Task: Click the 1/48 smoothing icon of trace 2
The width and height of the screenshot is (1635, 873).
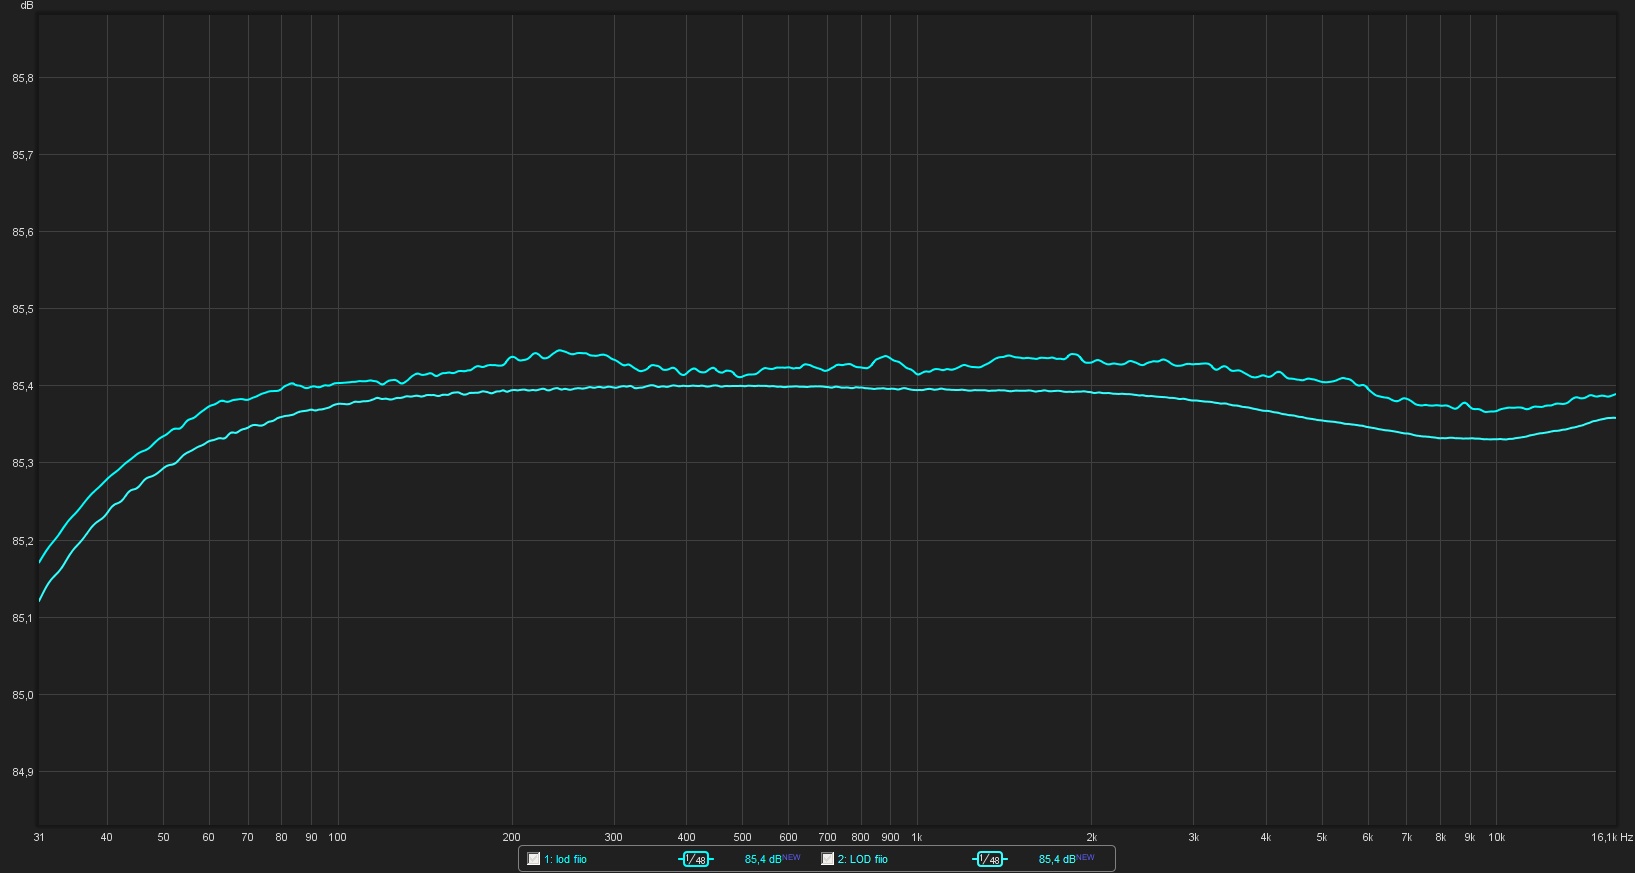Action: (990, 859)
